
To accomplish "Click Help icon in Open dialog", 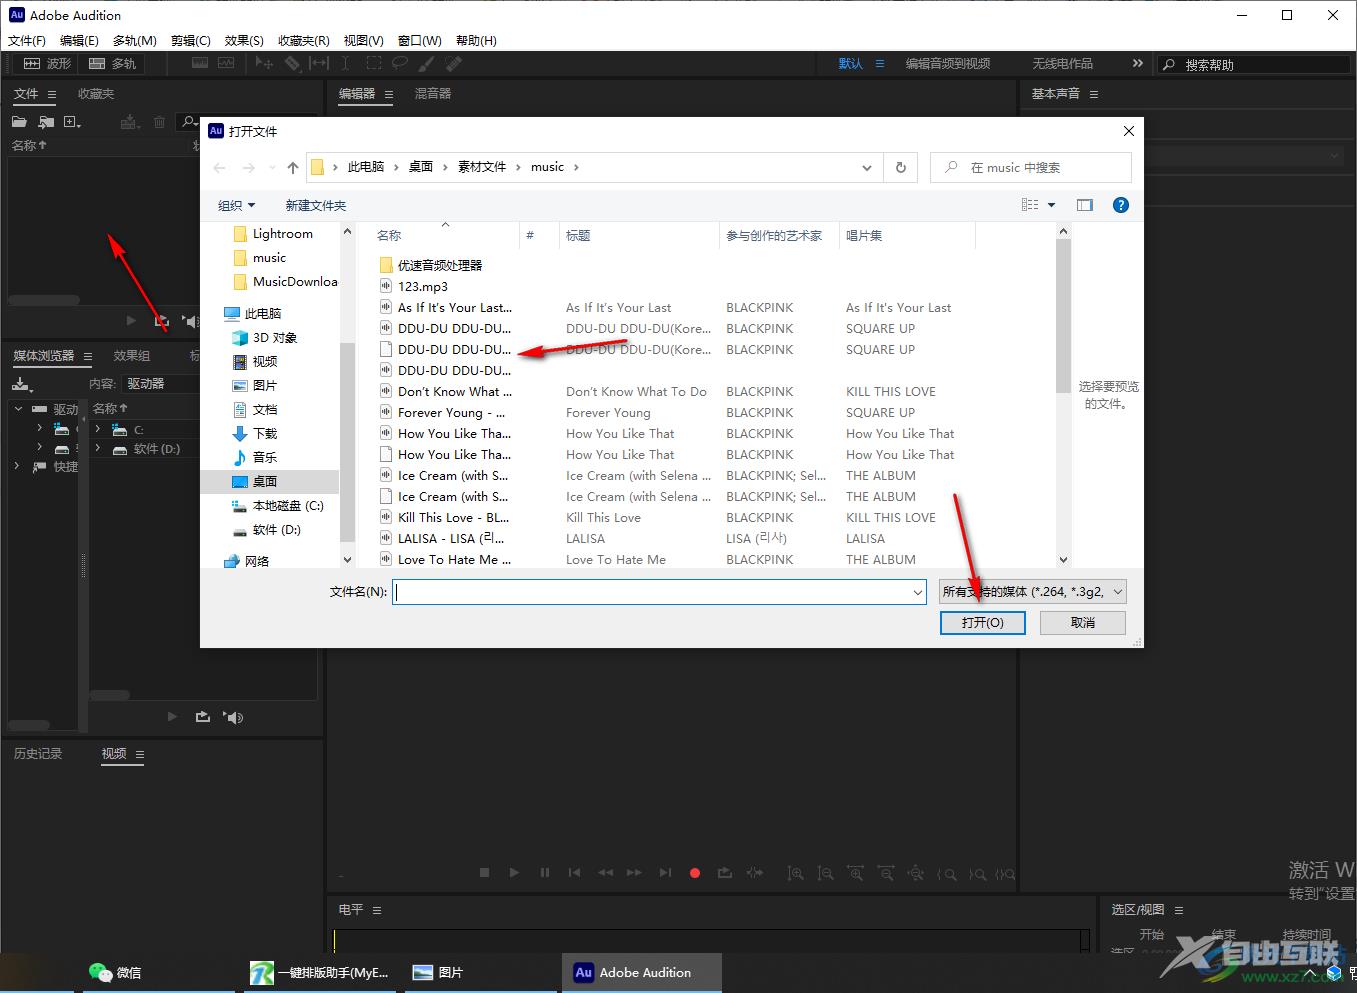I will click(1121, 205).
